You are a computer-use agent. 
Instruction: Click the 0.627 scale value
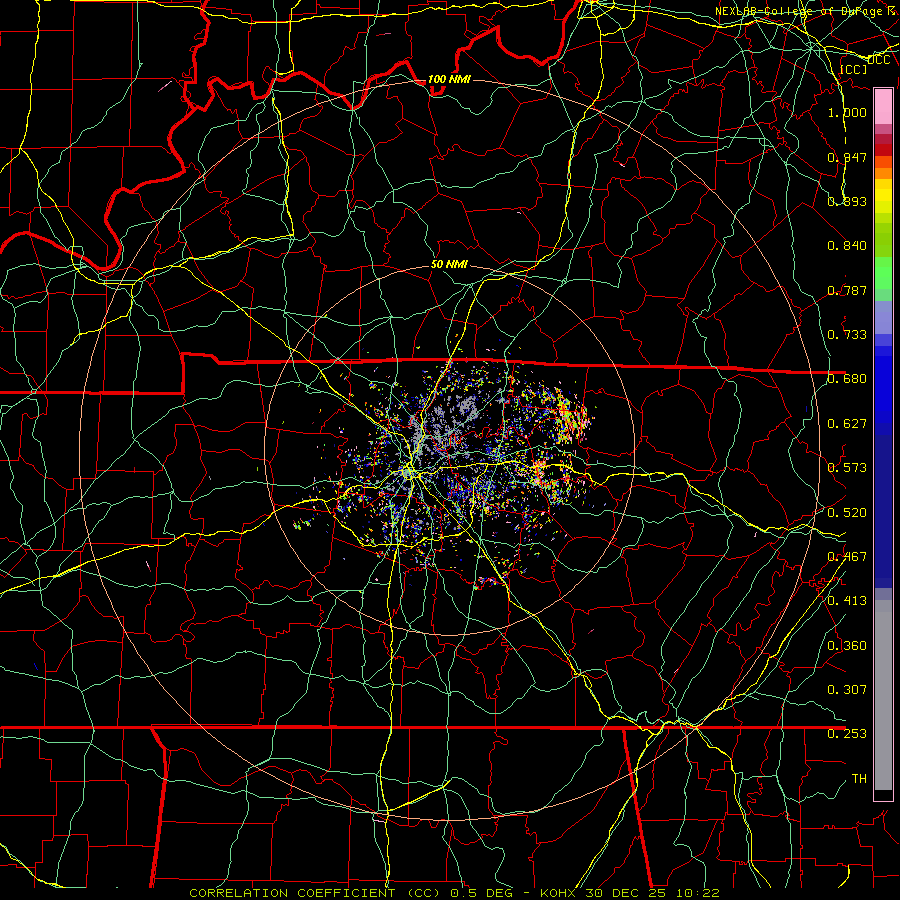click(847, 424)
